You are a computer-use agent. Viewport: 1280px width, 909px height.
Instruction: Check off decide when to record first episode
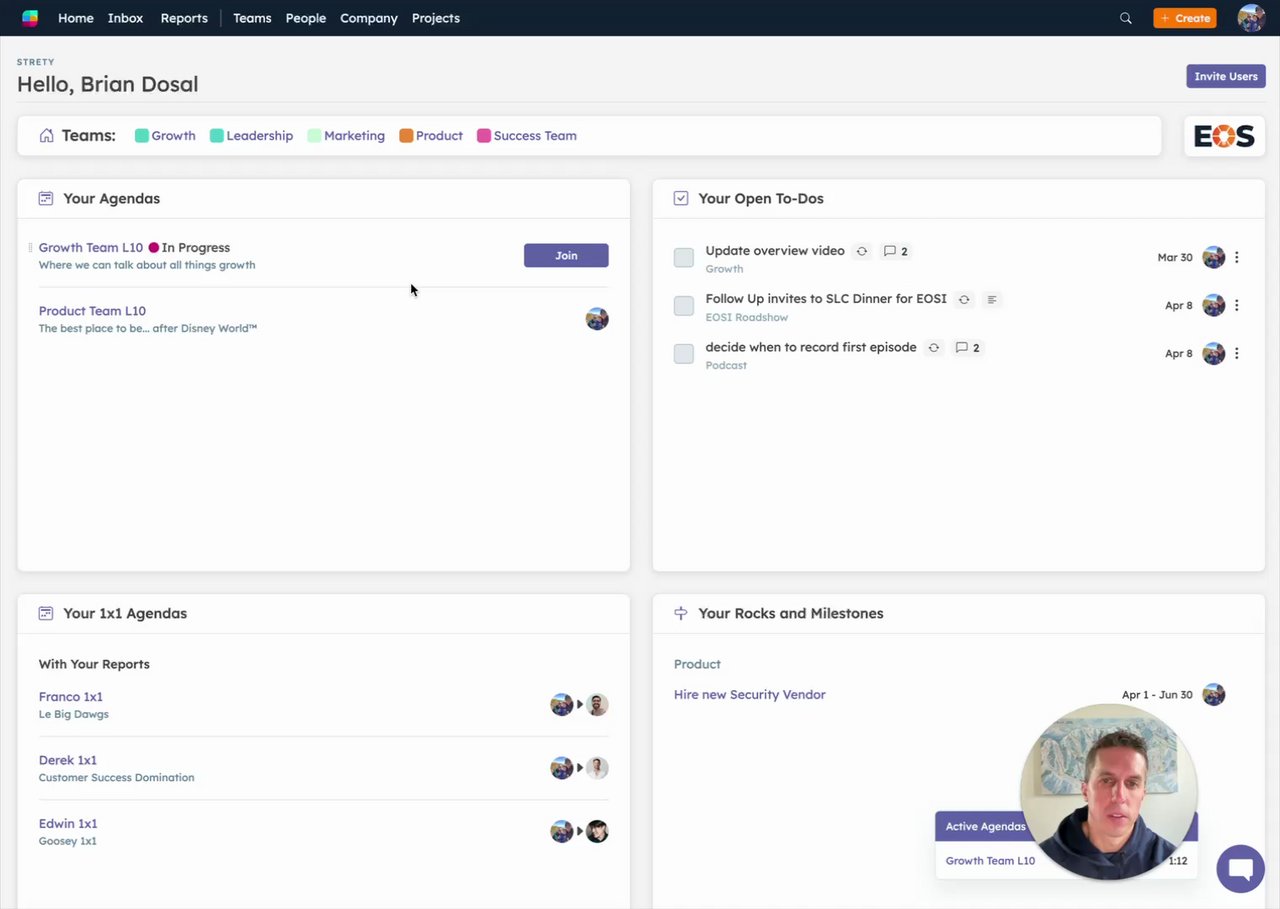click(x=684, y=353)
